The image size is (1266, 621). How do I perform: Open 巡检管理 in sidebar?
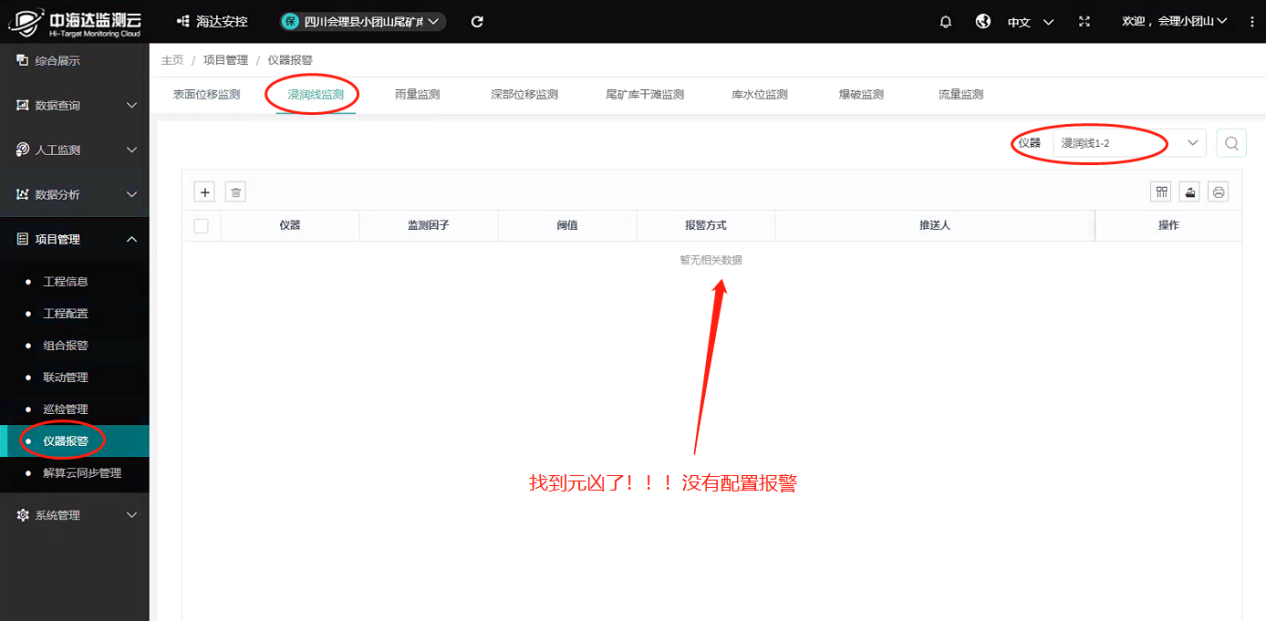point(66,410)
